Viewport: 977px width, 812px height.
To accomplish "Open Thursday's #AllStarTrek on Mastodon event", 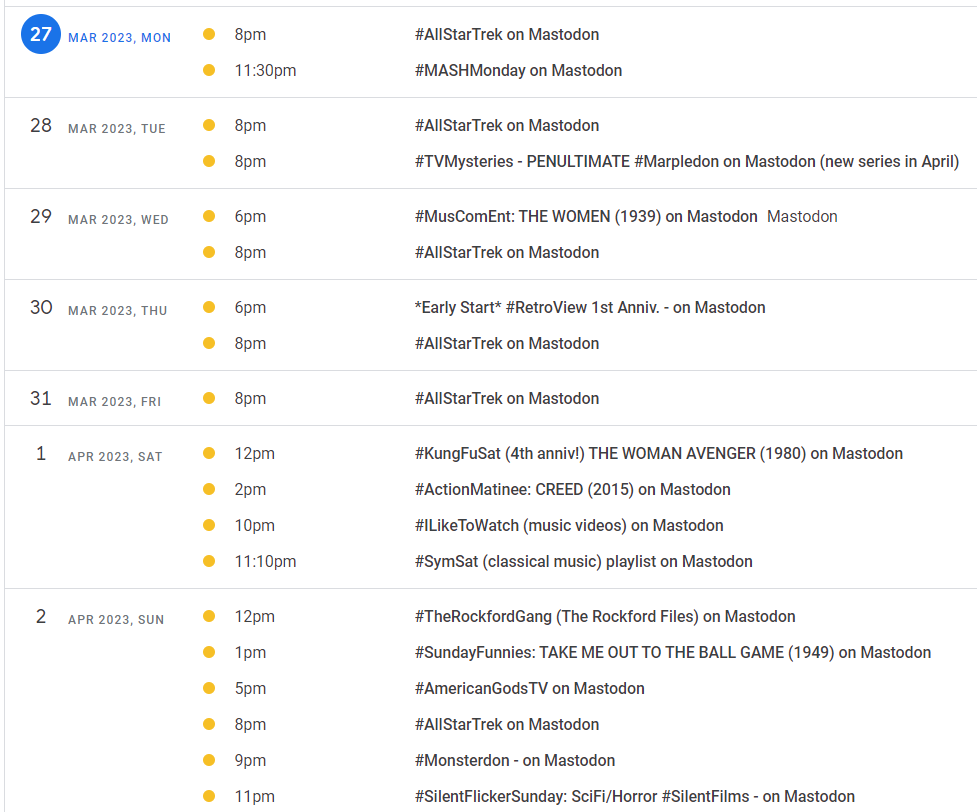I will pos(507,343).
